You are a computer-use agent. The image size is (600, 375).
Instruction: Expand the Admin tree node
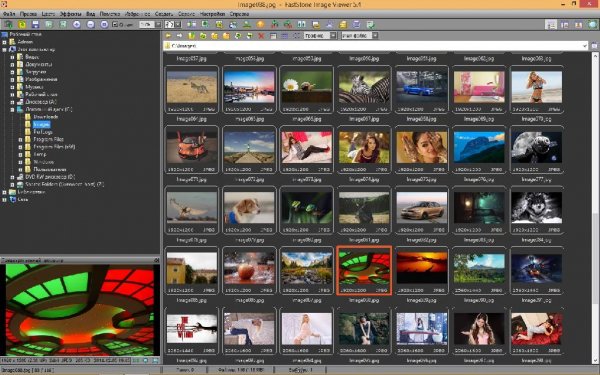click(5, 42)
